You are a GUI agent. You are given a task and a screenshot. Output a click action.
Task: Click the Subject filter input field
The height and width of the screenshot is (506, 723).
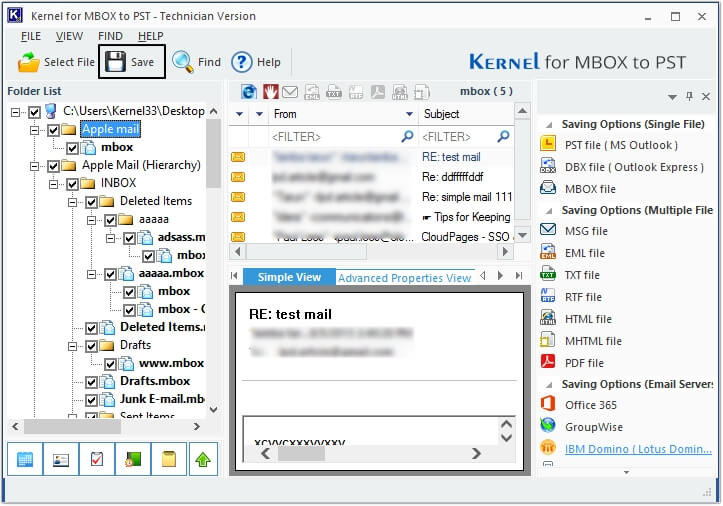coord(466,137)
